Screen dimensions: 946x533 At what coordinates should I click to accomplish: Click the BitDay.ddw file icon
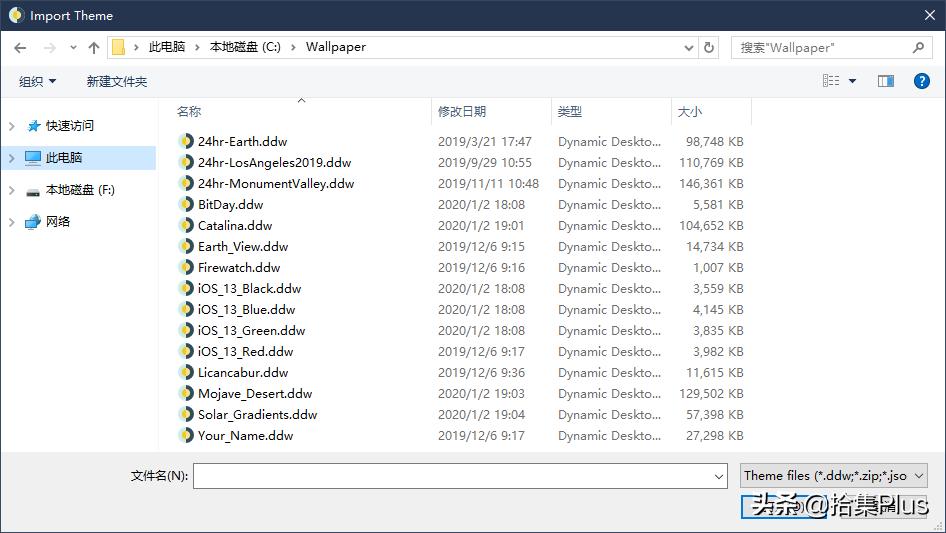[x=186, y=204]
